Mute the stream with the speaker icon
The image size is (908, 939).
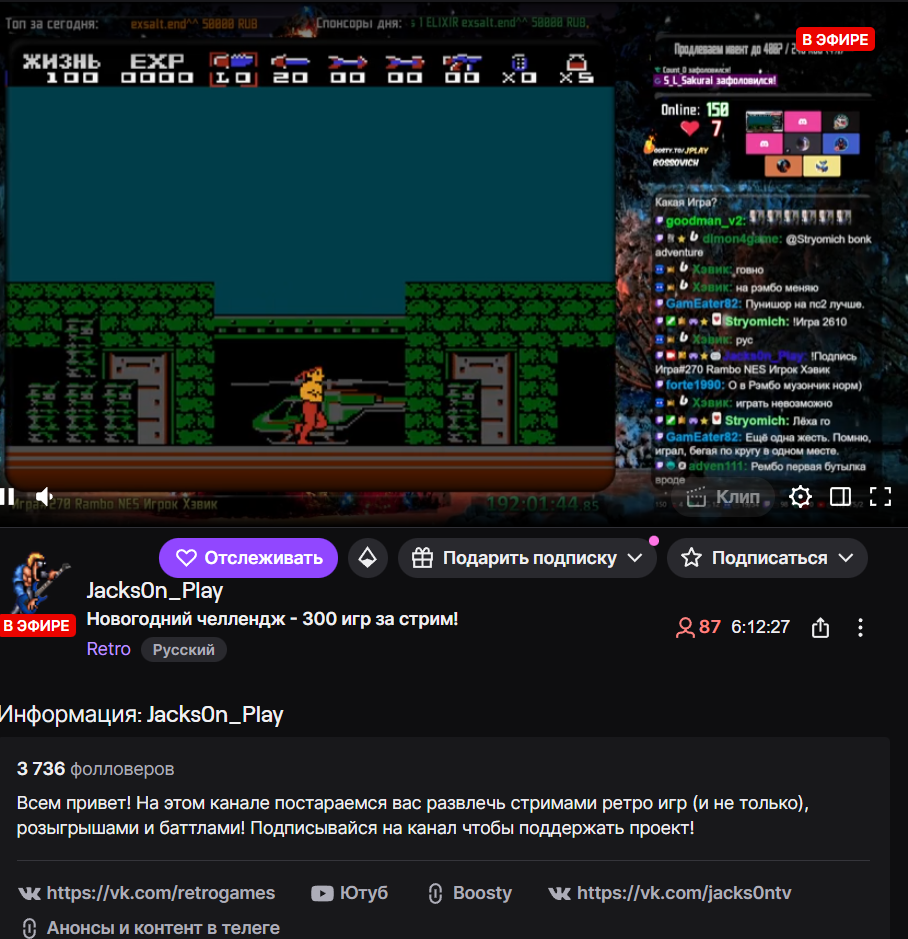coord(44,496)
